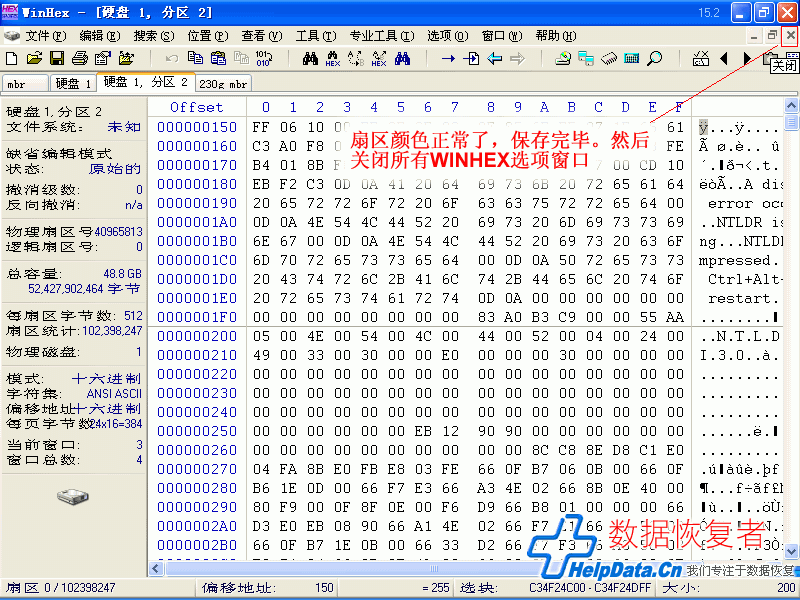Open the 搜索(S) menu
The image size is (800, 600).
point(154,36)
